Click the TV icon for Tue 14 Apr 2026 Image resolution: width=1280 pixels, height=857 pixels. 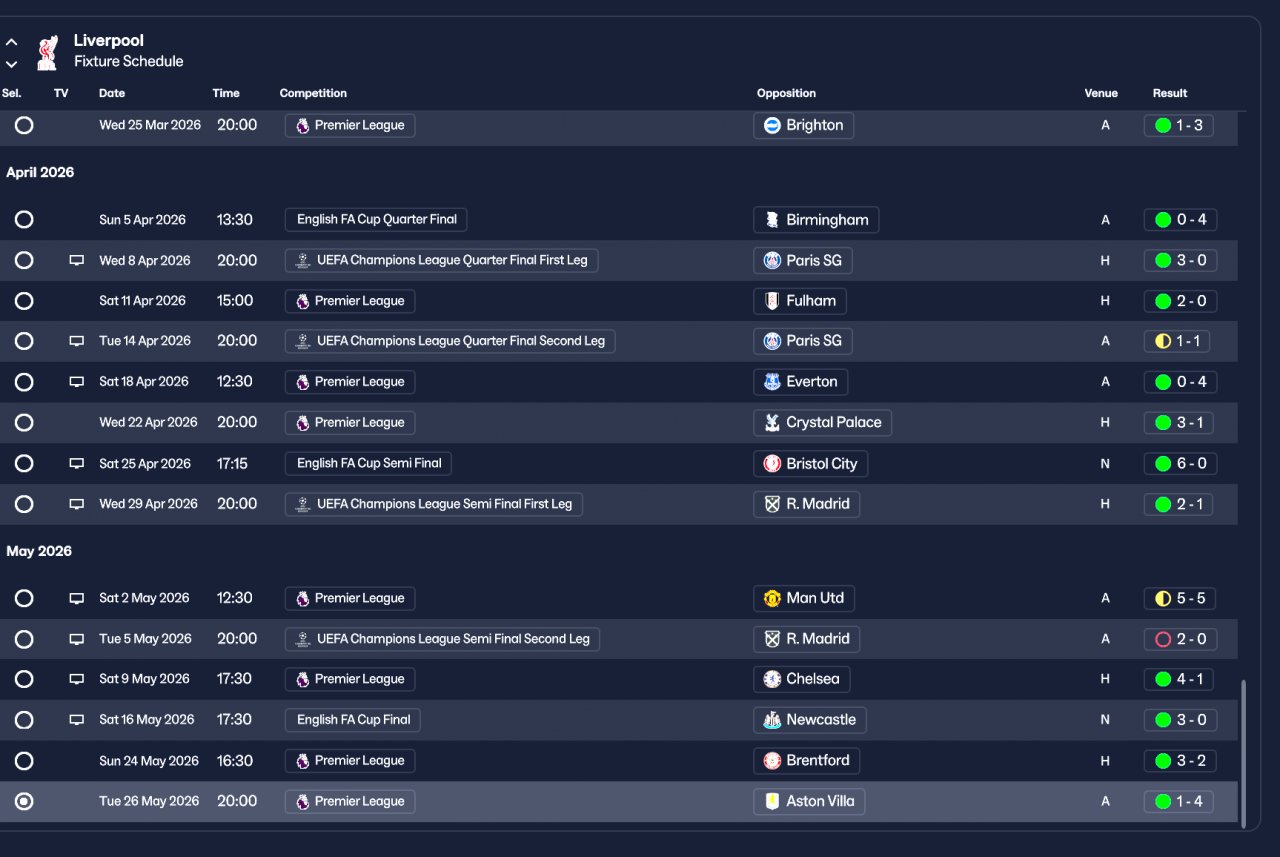[x=76, y=341]
